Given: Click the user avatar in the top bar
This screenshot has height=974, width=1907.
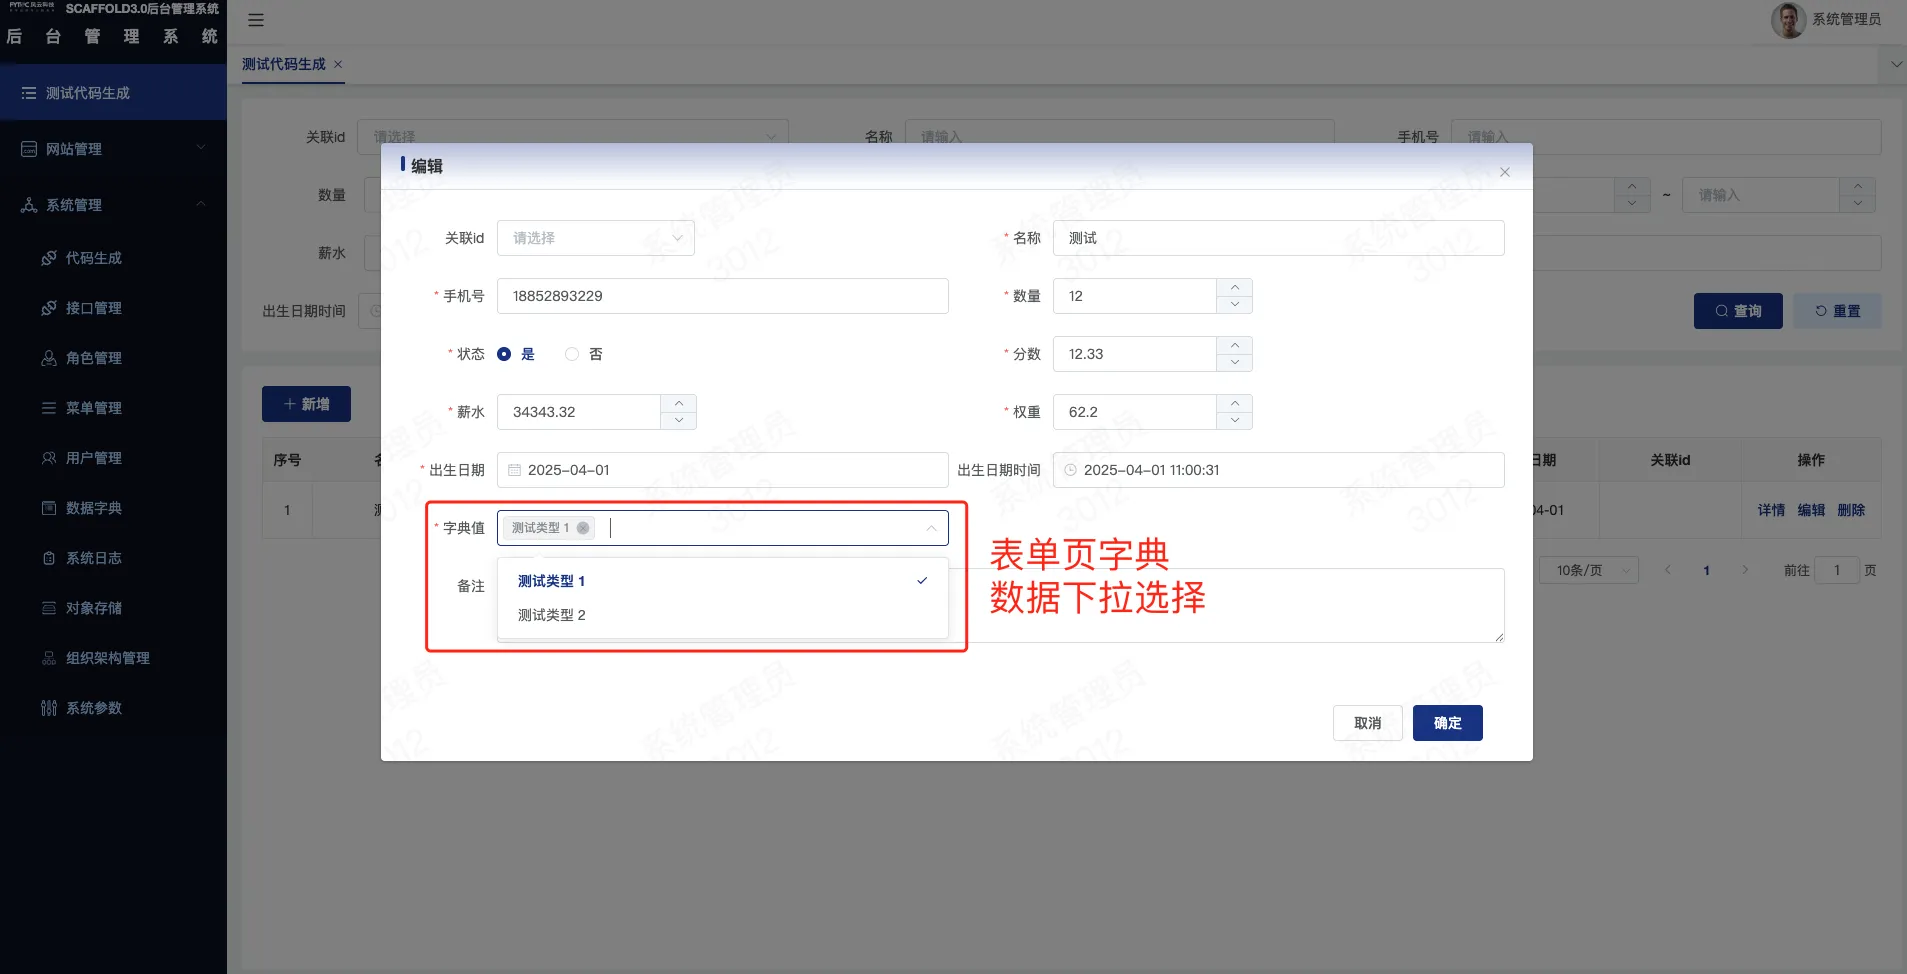Looking at the screenshot, I should point(1788,19).
